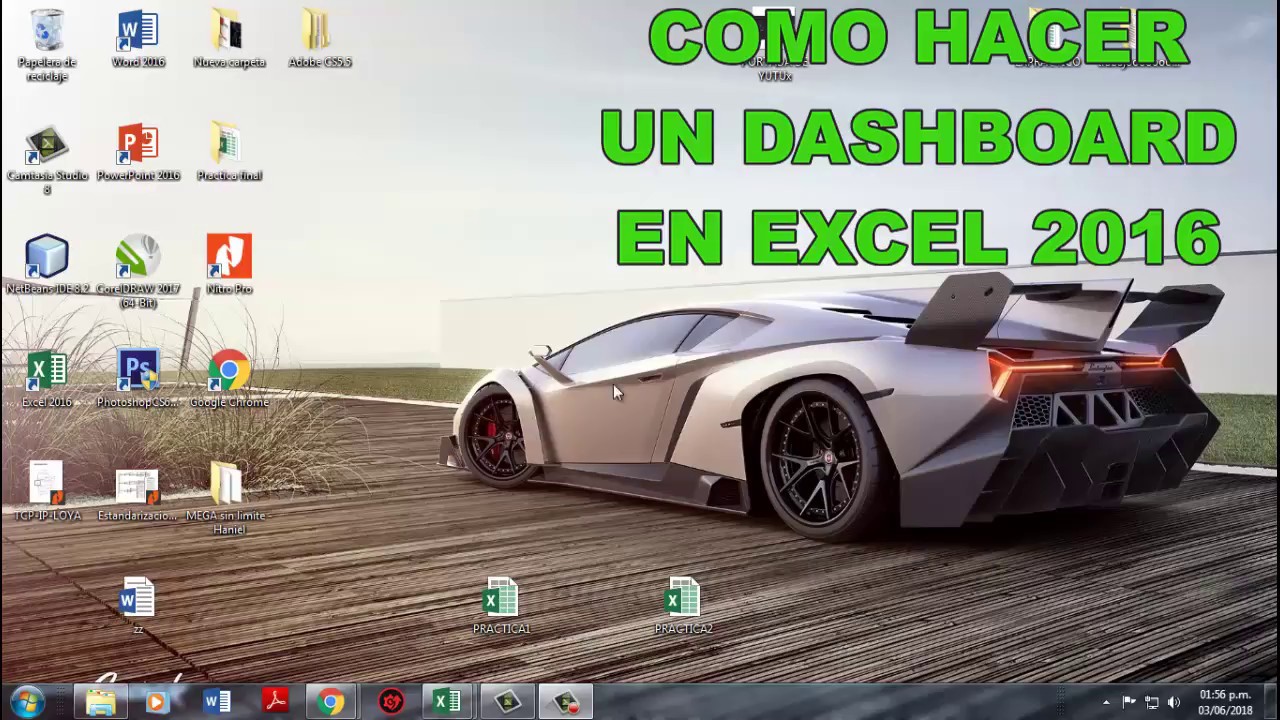Launch the Excel 2016 desktop shortcut
Screen dimensions: 1280x720
[x=47, y=379]
